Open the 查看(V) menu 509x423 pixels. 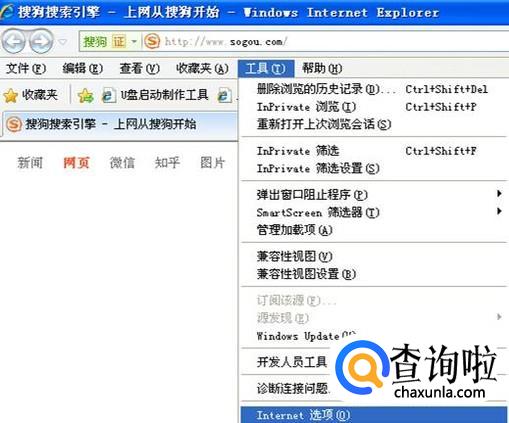(139, 69)
